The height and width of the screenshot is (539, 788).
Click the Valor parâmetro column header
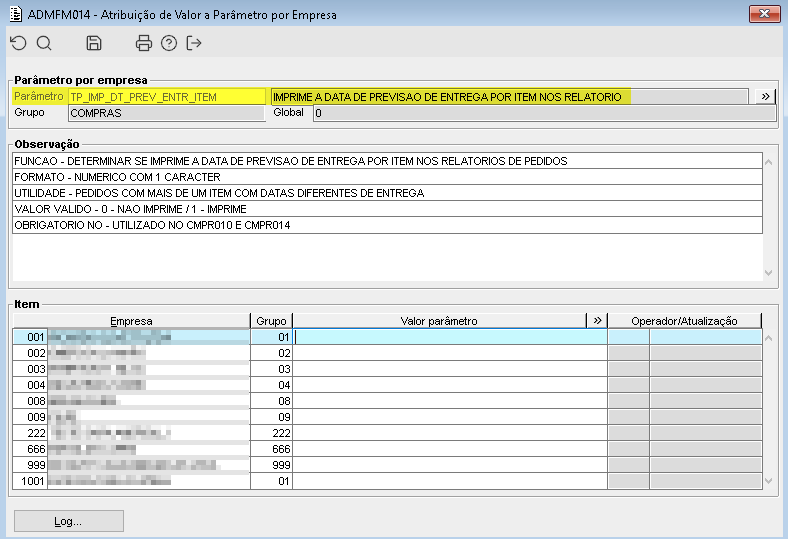439,321
